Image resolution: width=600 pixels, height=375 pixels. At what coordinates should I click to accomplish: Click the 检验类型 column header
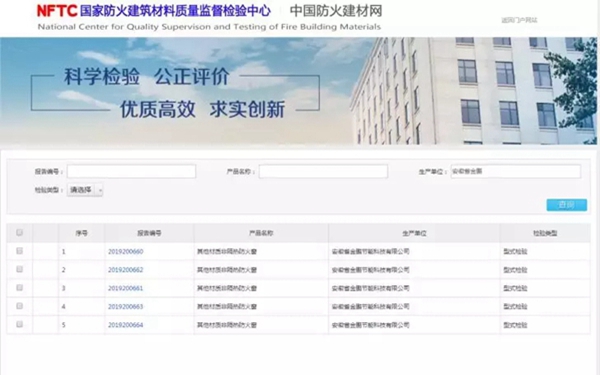click(x=545, y=233)
